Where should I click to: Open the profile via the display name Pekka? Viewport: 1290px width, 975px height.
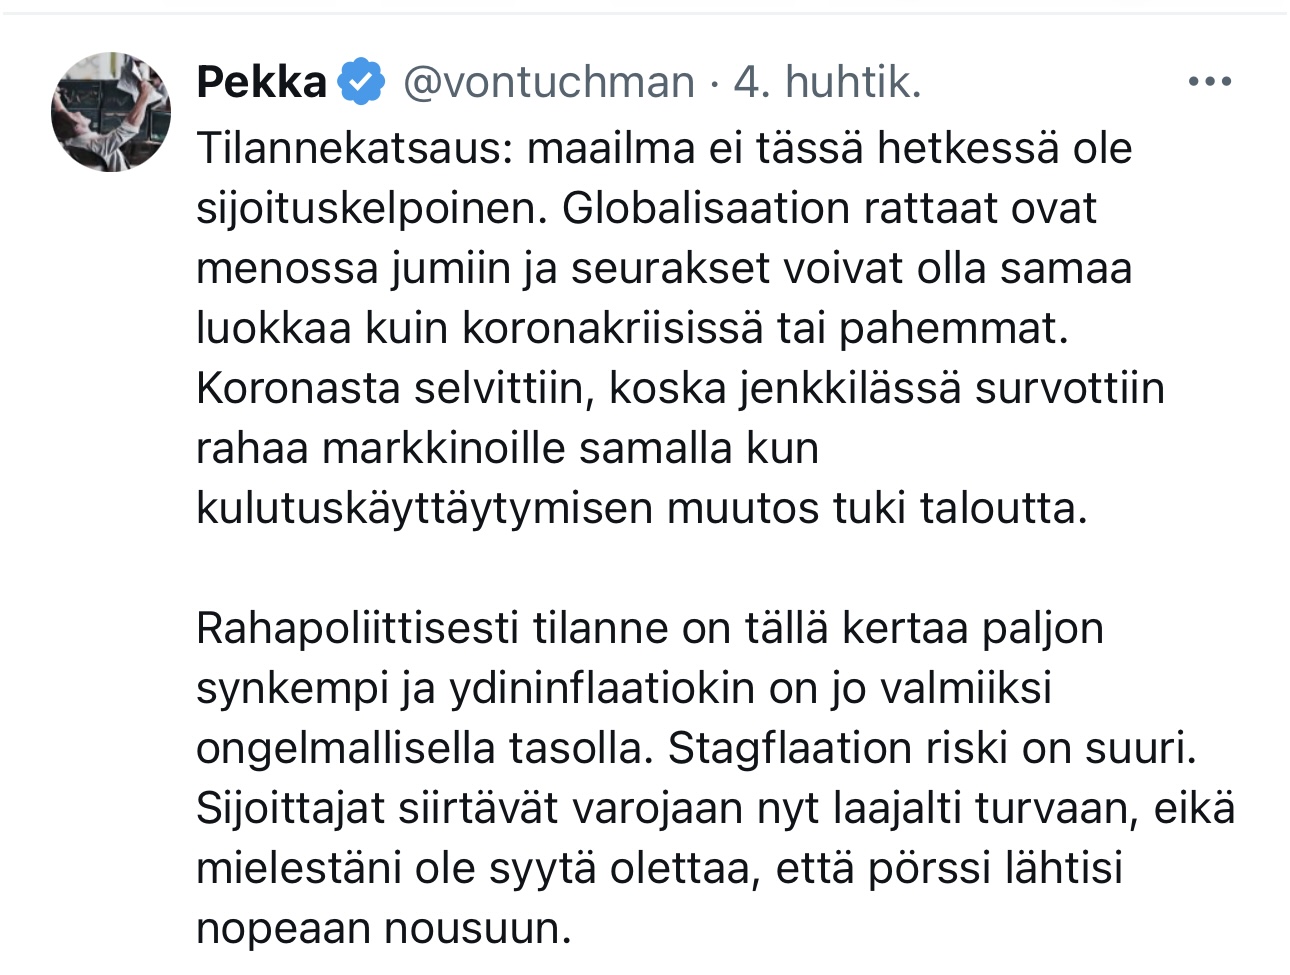pyautogui.click(x=262, y=82)
